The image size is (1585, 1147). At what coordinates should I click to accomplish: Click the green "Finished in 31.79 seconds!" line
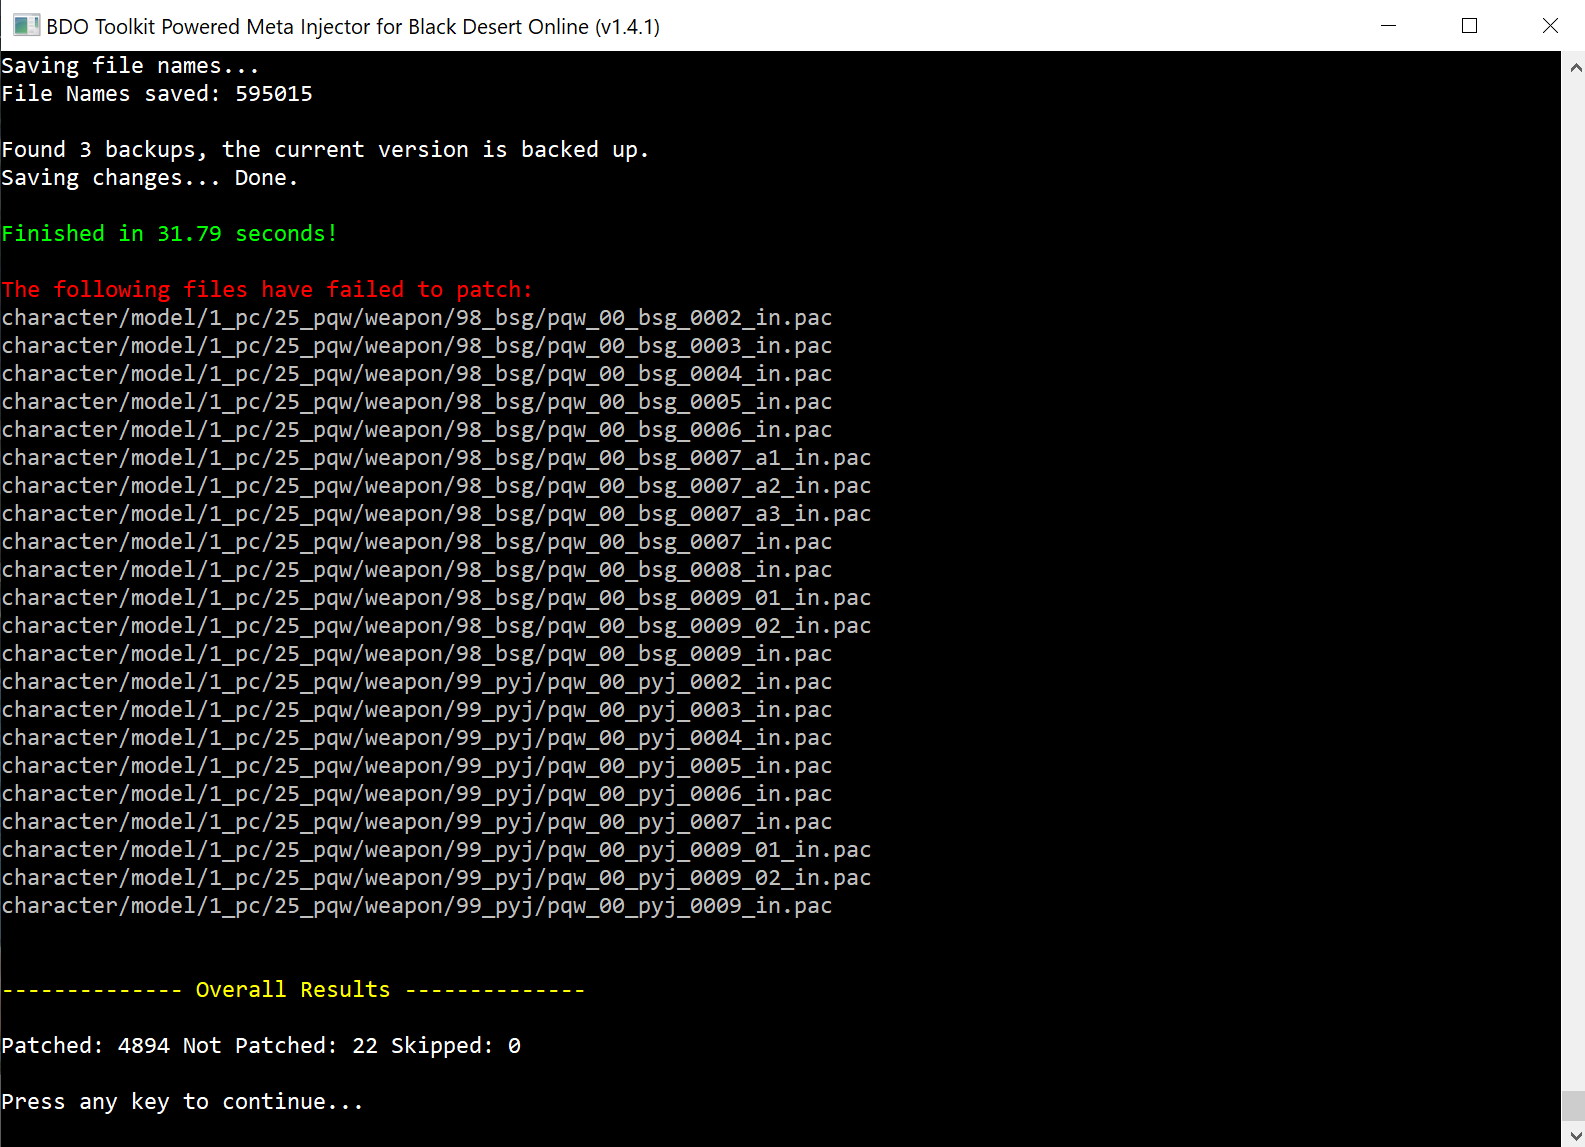coord(169,234)
